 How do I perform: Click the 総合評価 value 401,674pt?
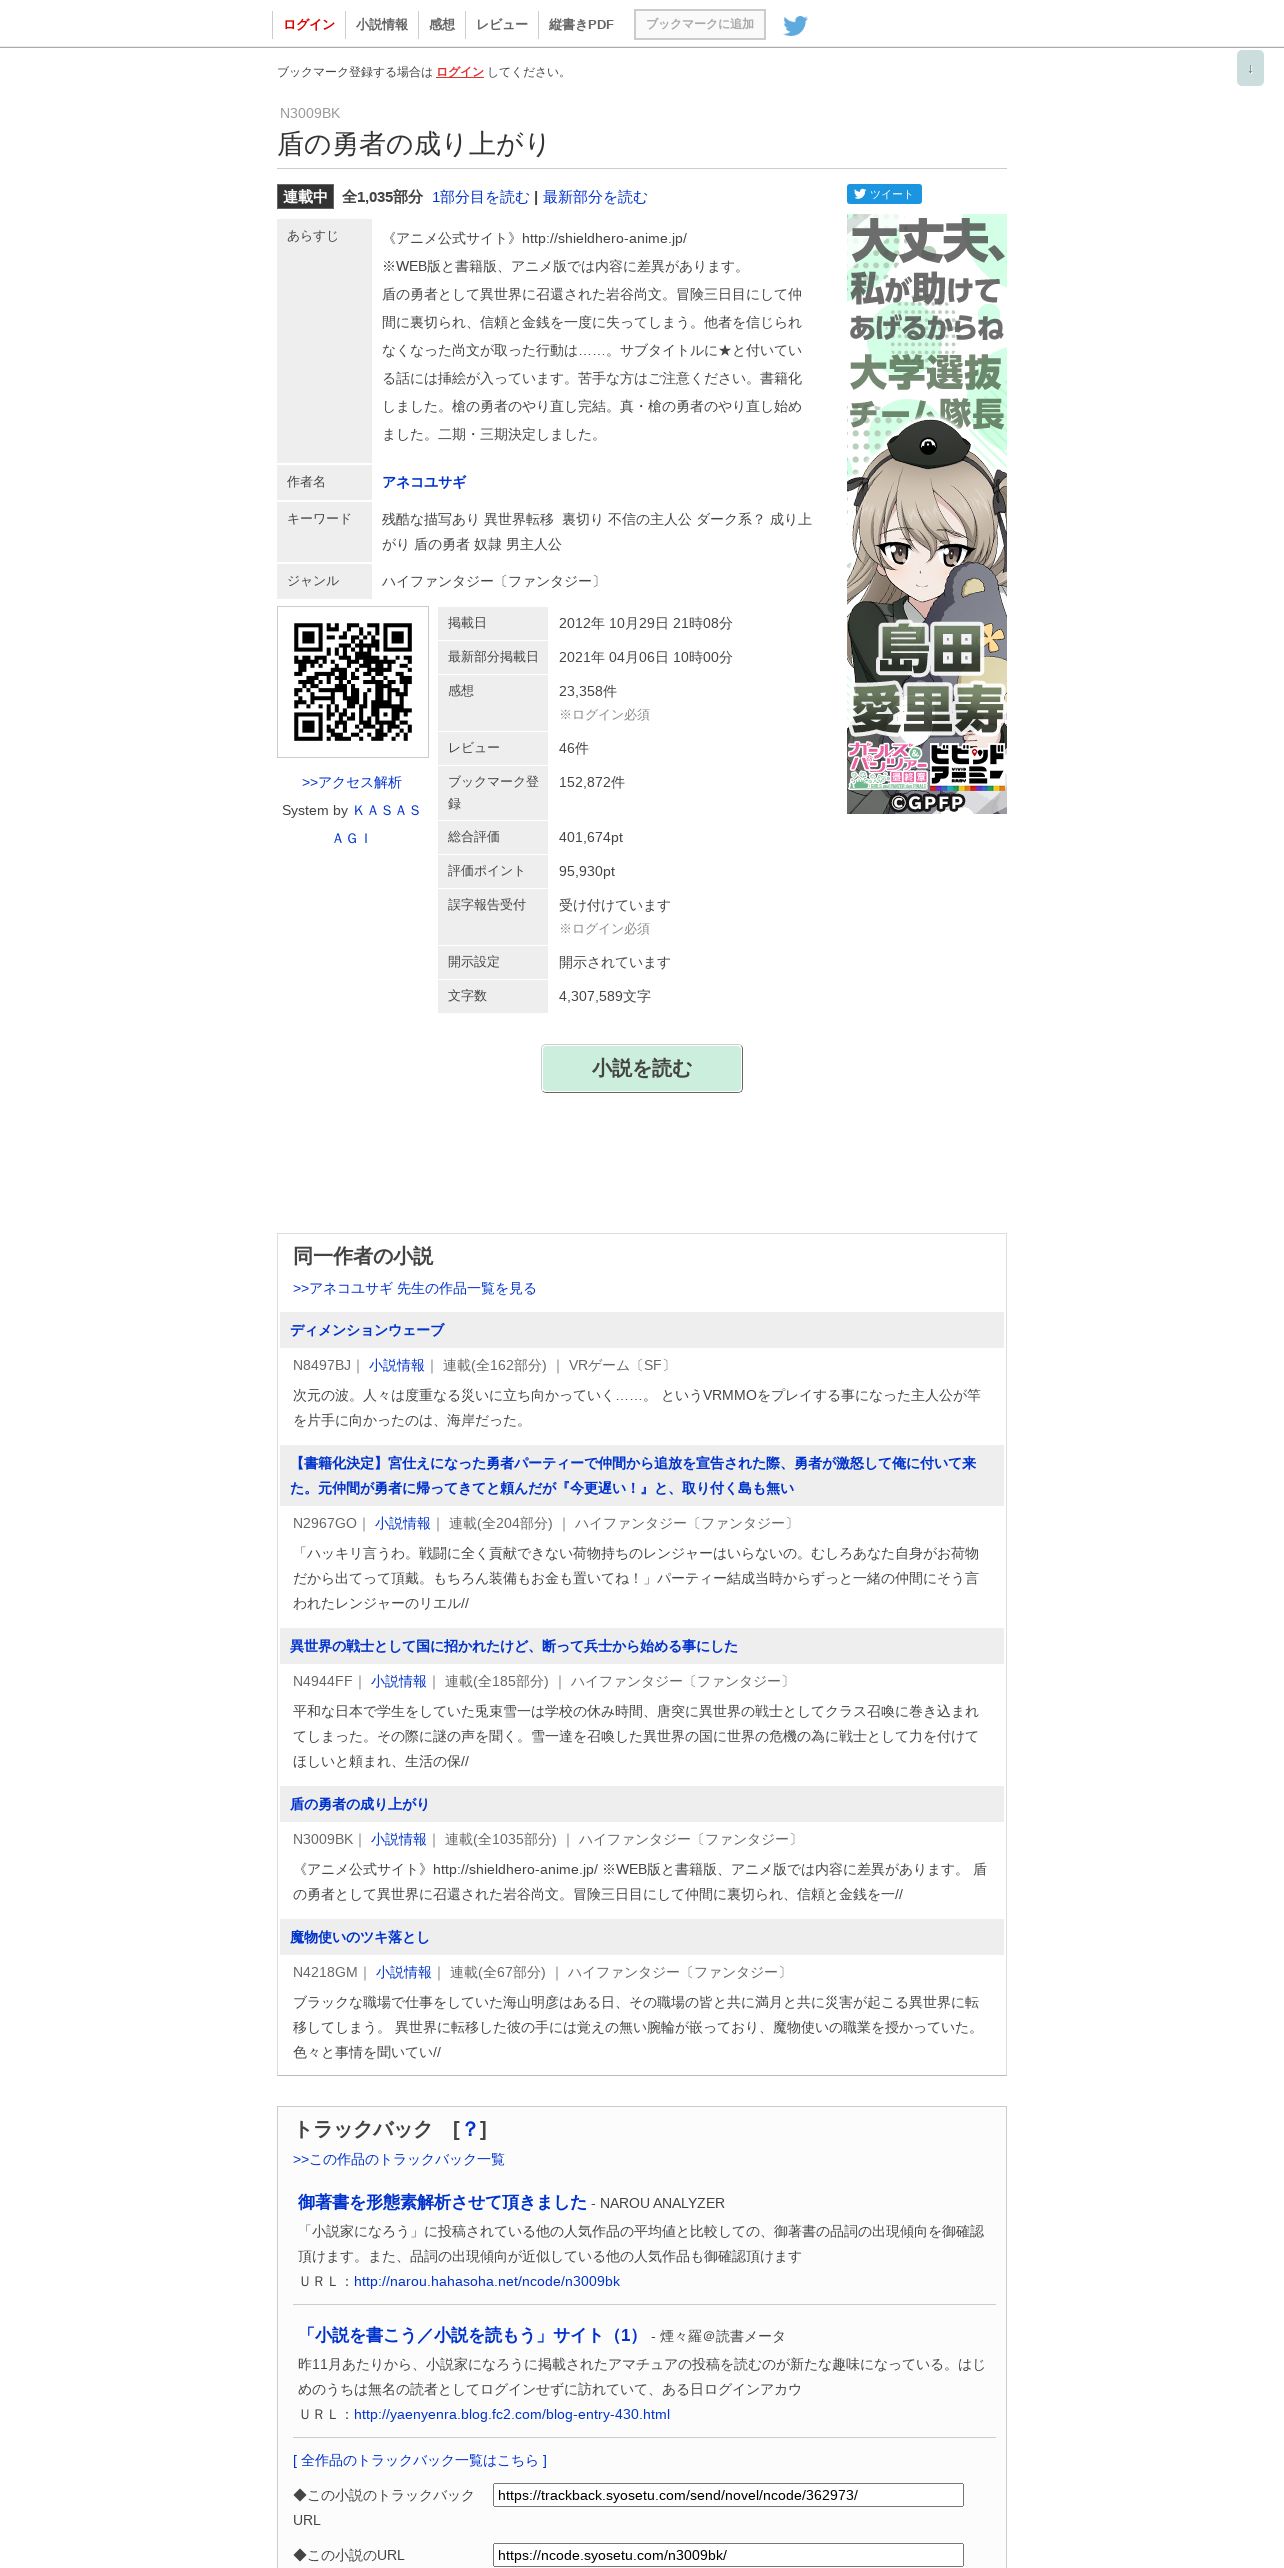coord(591,837)
